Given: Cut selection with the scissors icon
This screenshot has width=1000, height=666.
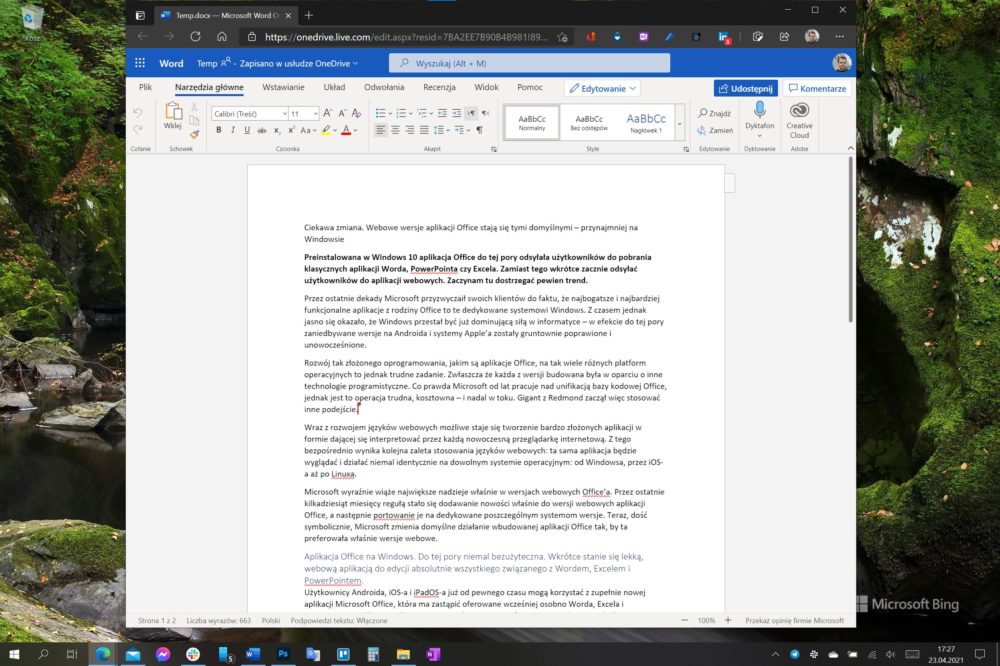Looking at the screenshot, I should click(x=195, y=107).
